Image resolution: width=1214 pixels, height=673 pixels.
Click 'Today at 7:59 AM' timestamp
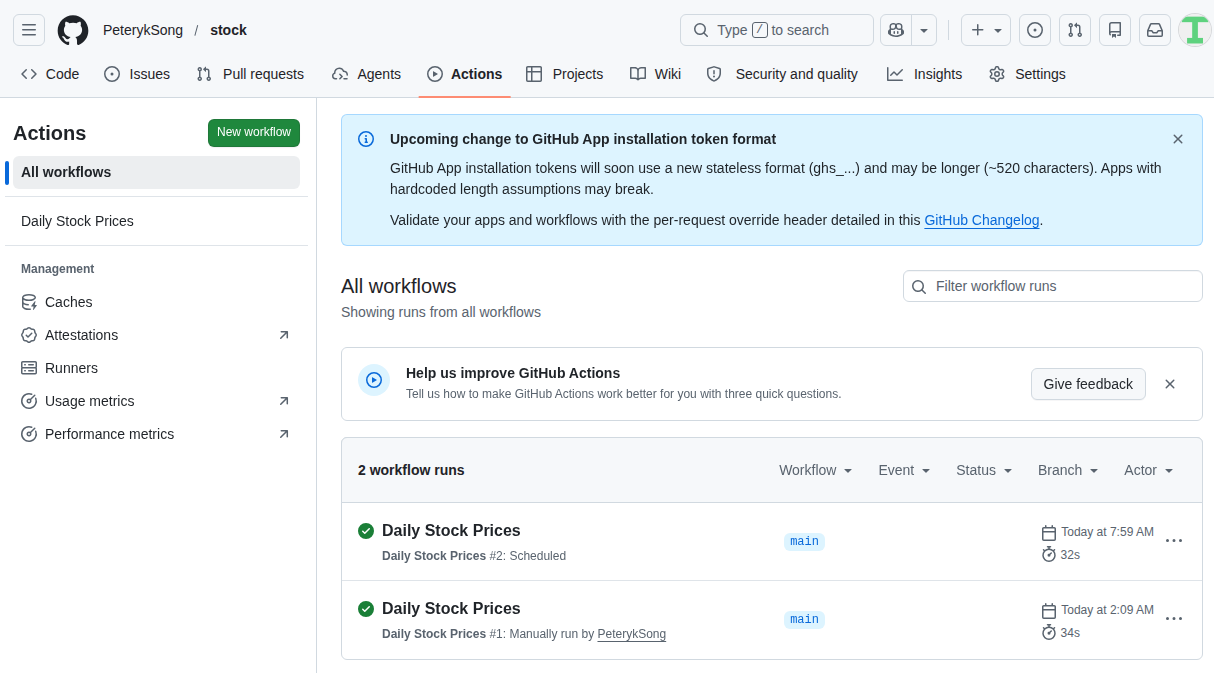[1107, 532]
